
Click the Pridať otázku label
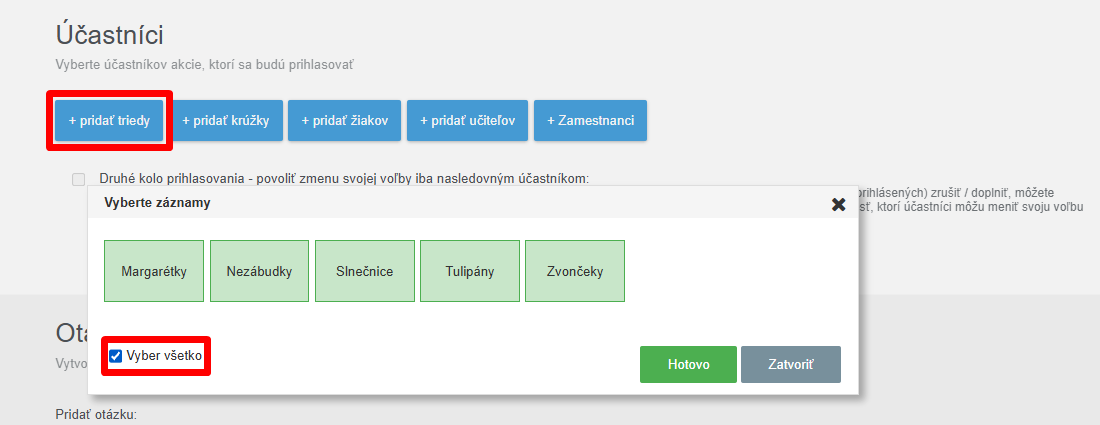click(x=95, y=415)
